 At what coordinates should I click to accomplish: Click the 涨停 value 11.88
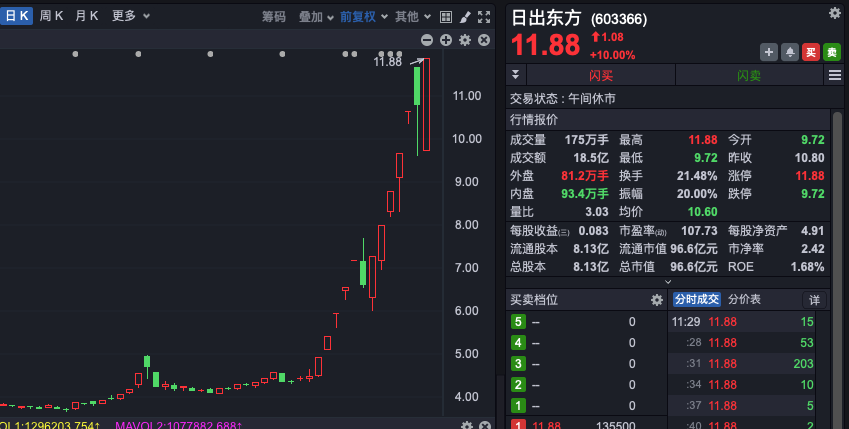pyautogui.click(x=810, y=176)
